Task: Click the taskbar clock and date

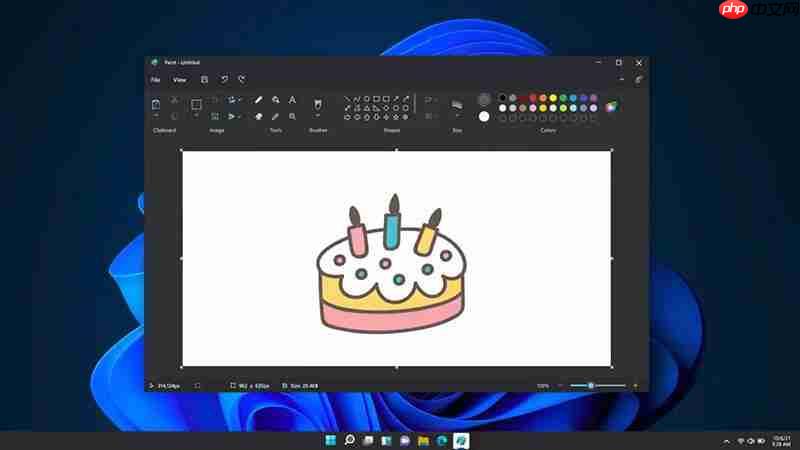Action: pyautogui.click(x=782, y=441)
